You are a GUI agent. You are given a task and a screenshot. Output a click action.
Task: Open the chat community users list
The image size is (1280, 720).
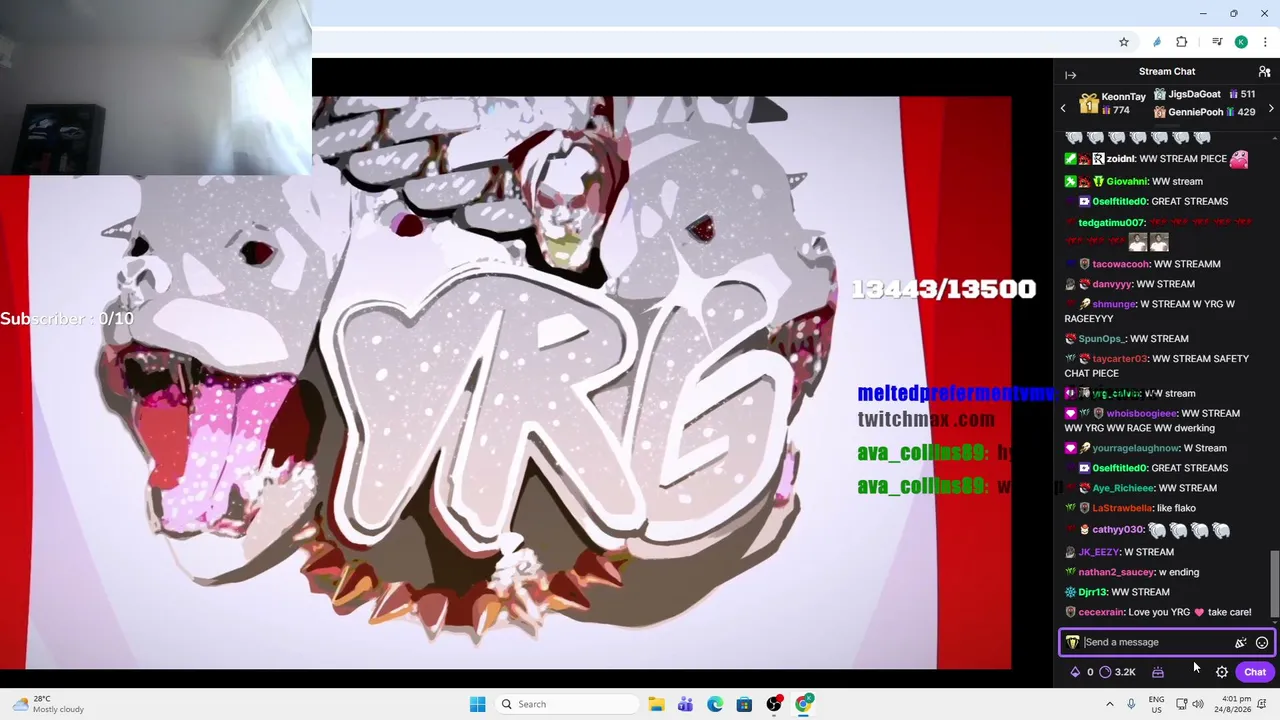click(x=1264, y=72)
